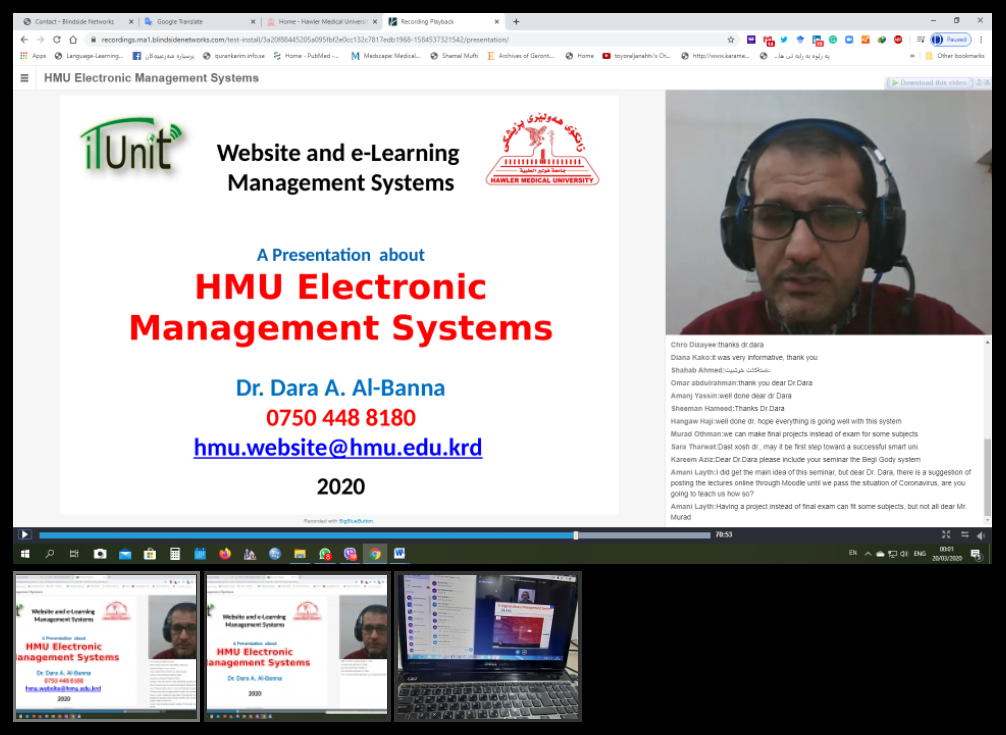Viewport: 1006px width, 735px height.
Task: Click the playback progress slider handle
Action: coord(575,535)
